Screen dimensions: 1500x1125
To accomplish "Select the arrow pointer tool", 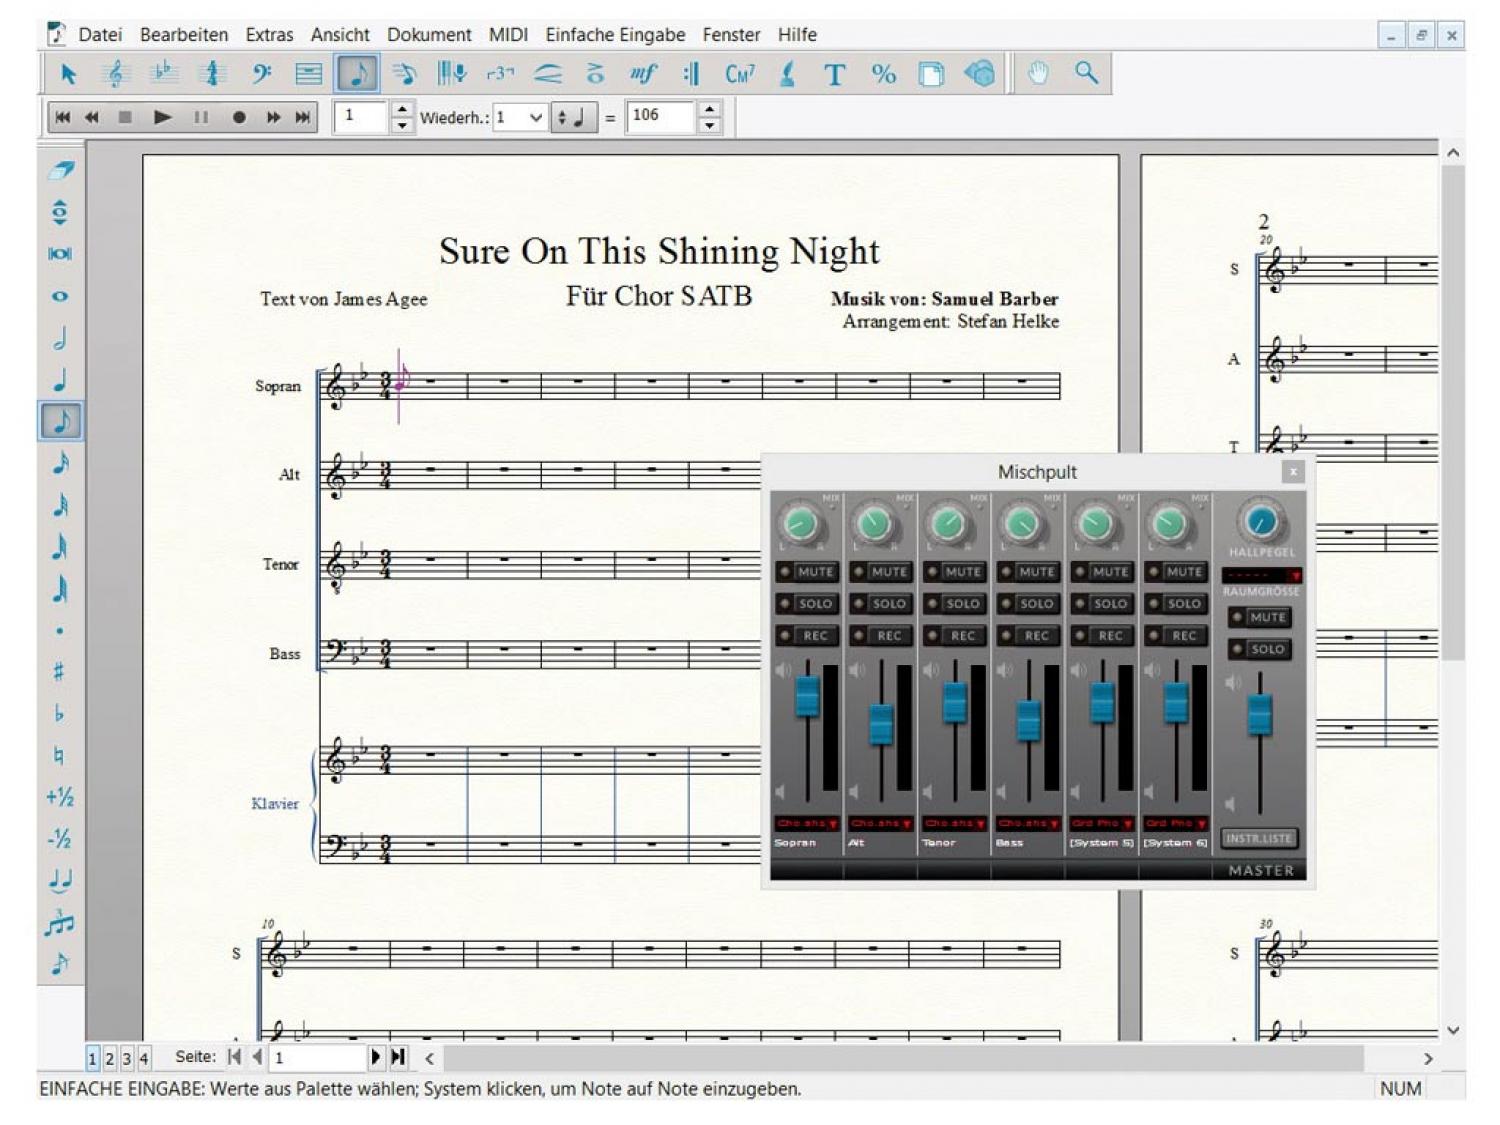I will pos(68,74).
